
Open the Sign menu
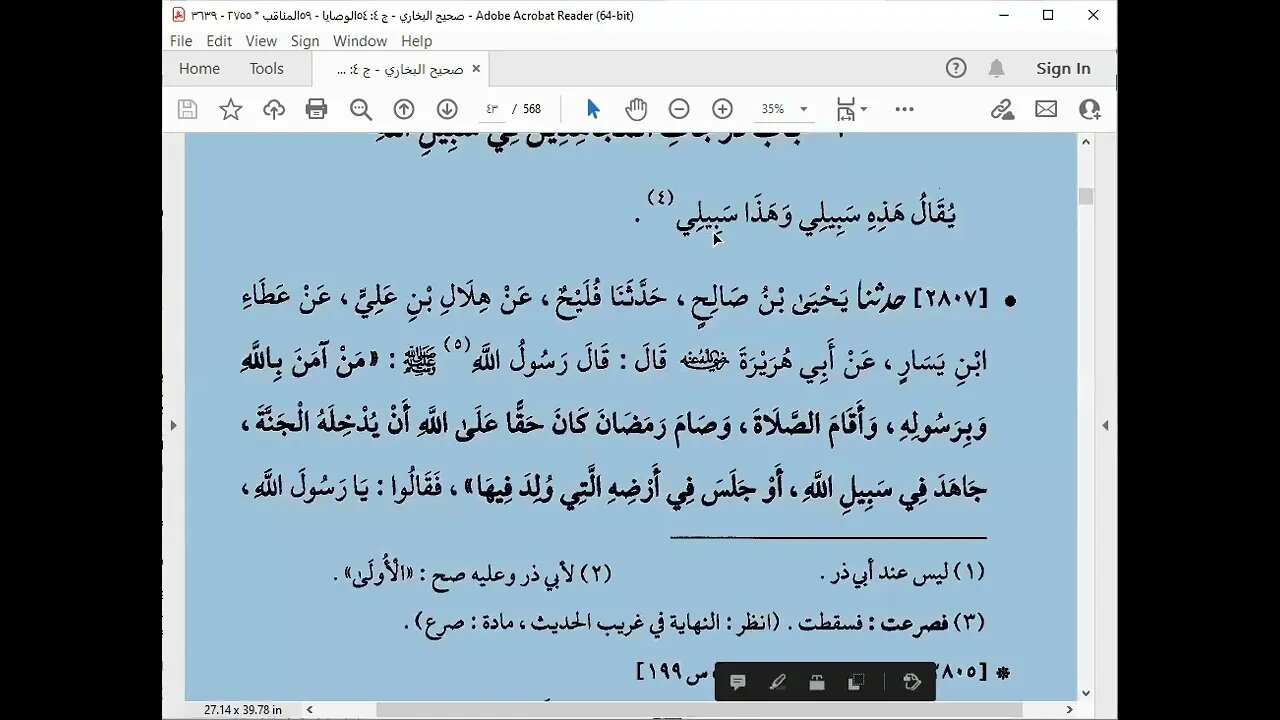[x=305, y=41]
